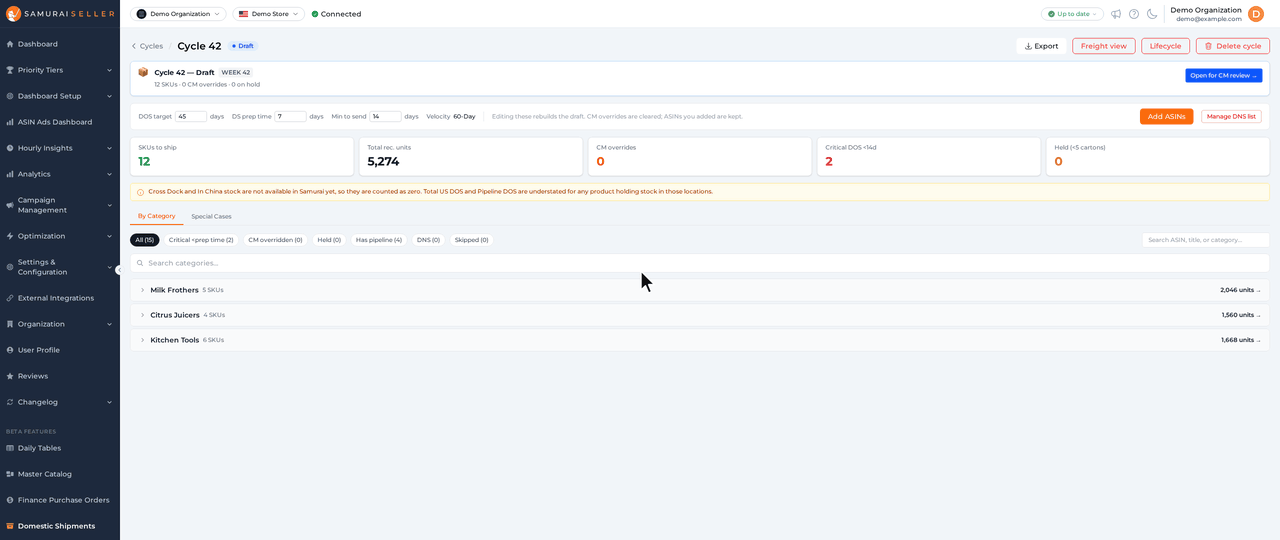Click the WEEK 42 badge

tap(236, 73)
